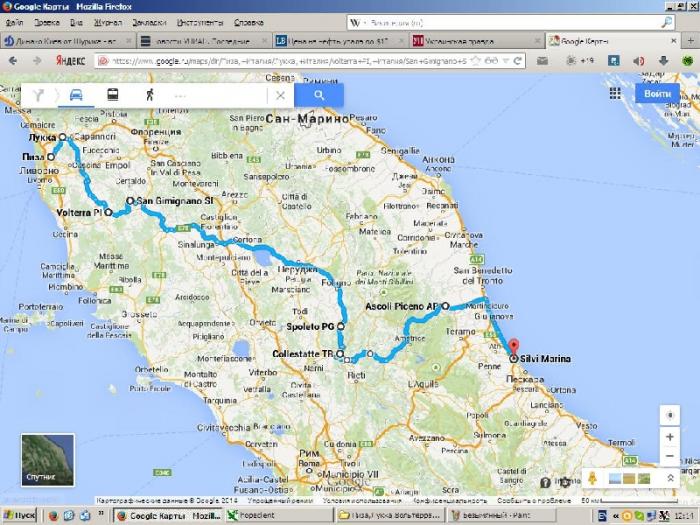Click the blue search magnifier button
Viewport: 700px width, 525px height.
tap(319, 95)
